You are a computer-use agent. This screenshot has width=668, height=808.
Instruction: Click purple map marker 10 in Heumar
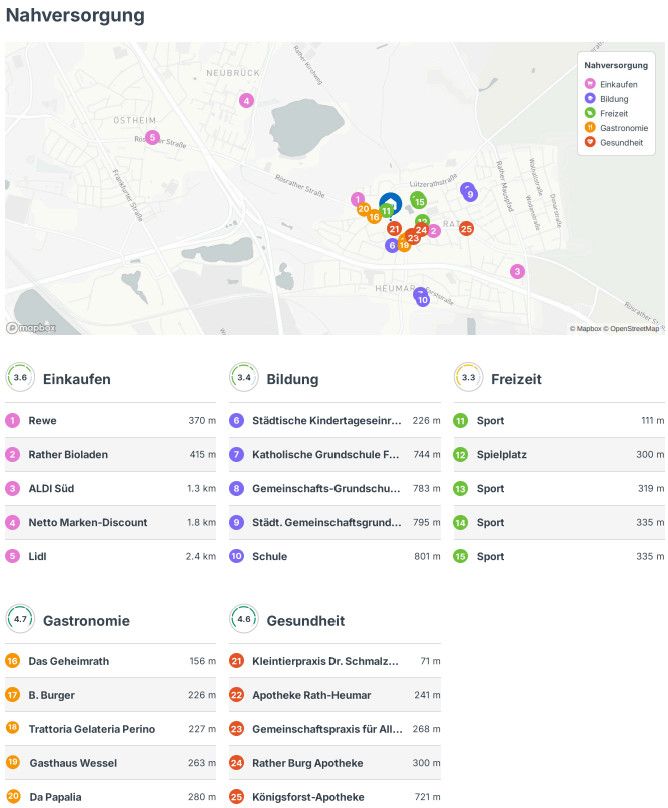[x=423, y=299]
